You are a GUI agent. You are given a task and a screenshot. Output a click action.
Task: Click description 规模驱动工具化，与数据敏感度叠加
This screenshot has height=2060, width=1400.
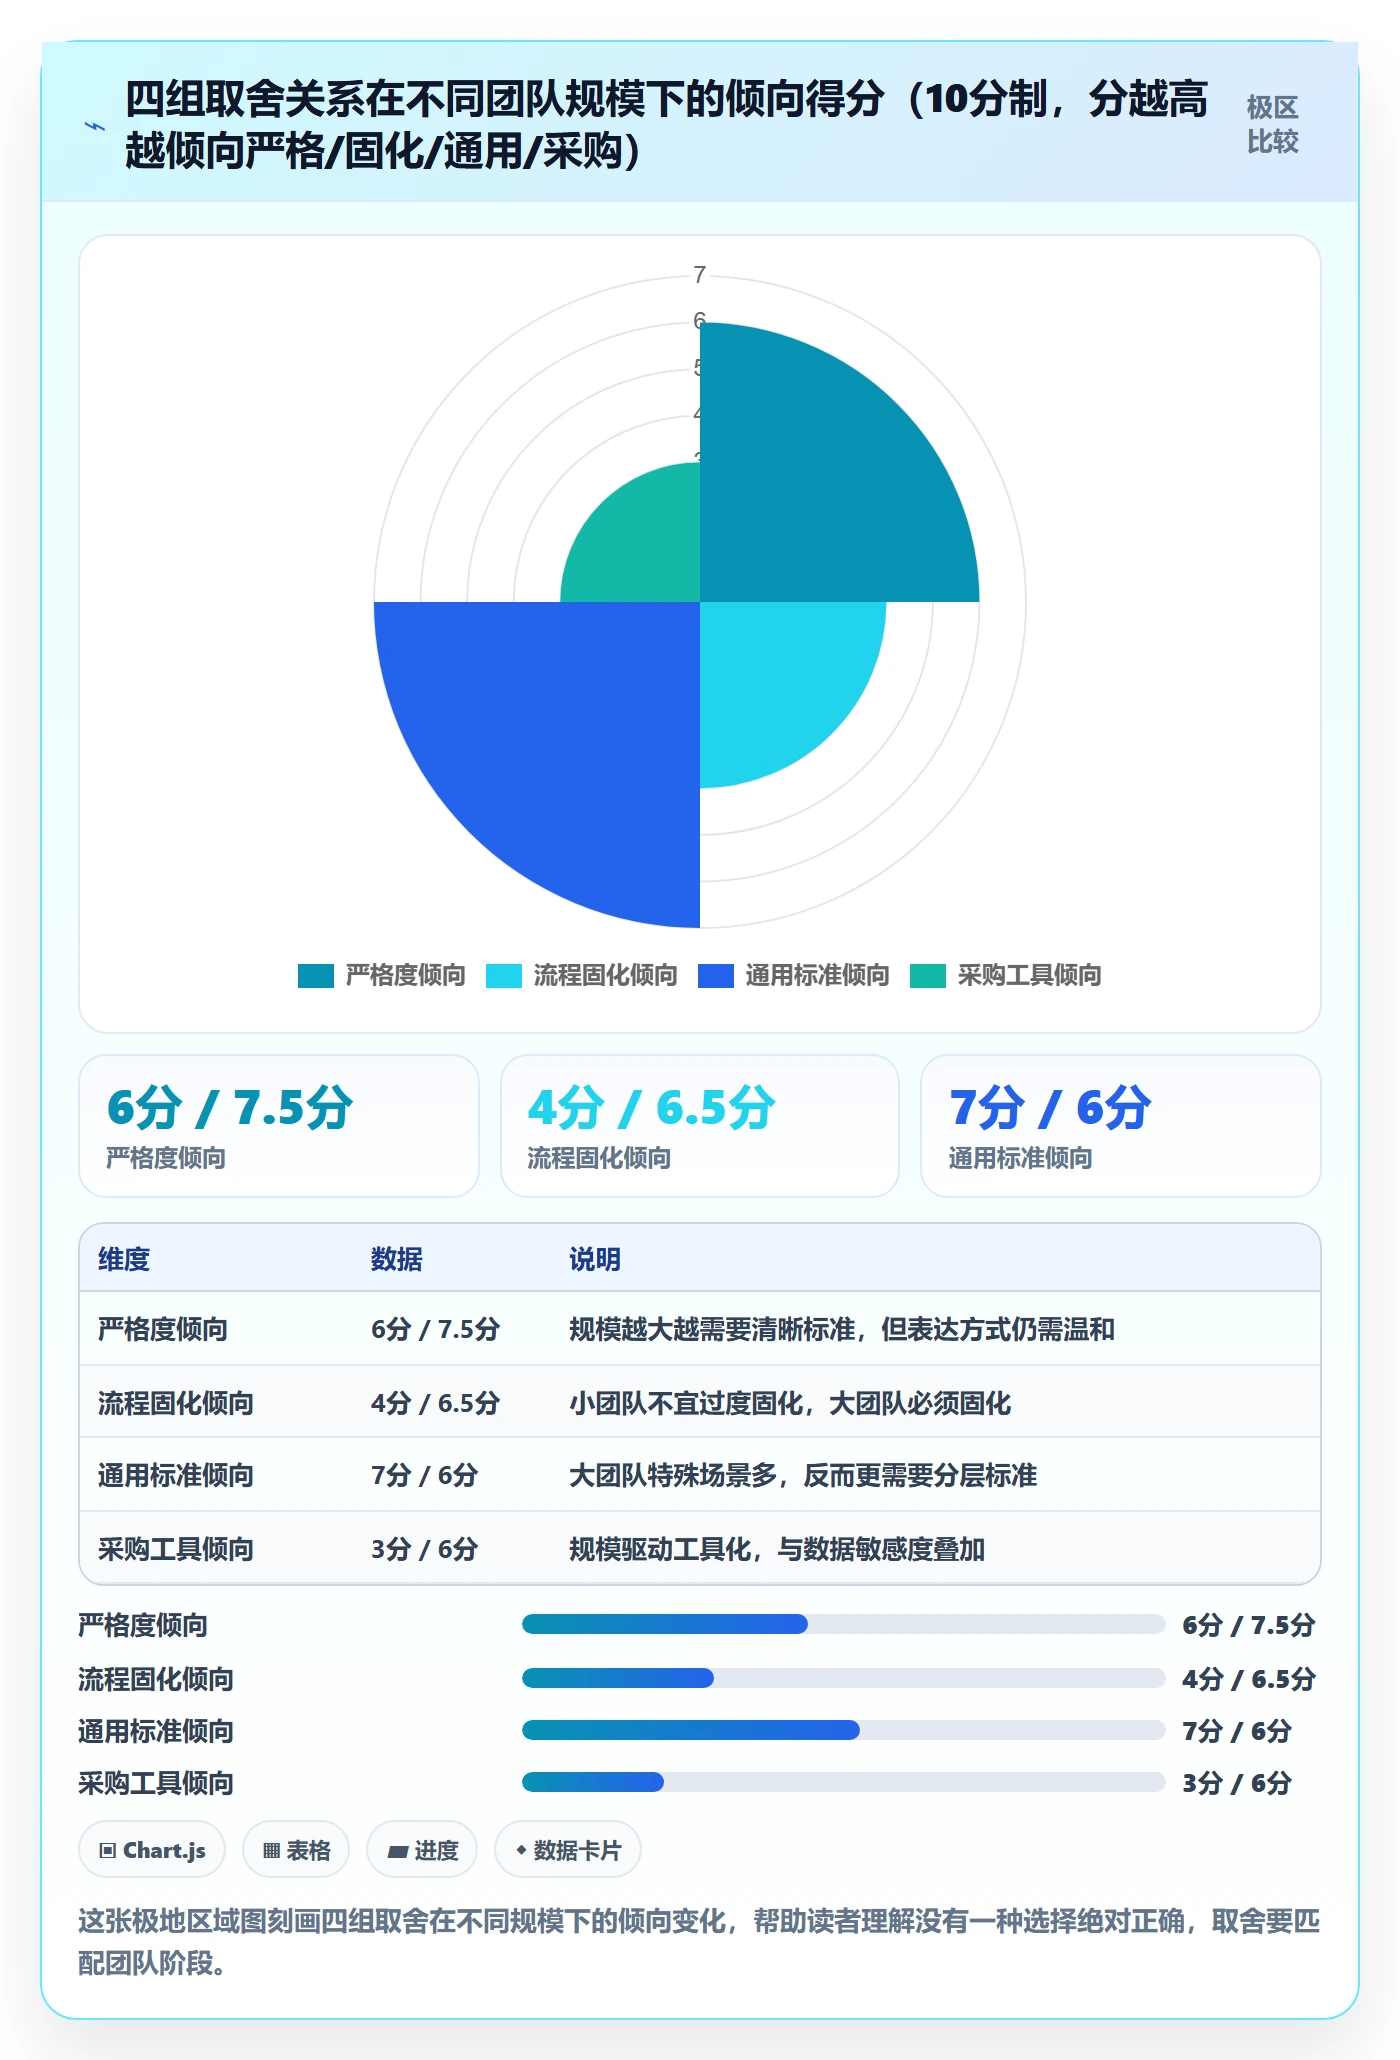point(777,1549)
